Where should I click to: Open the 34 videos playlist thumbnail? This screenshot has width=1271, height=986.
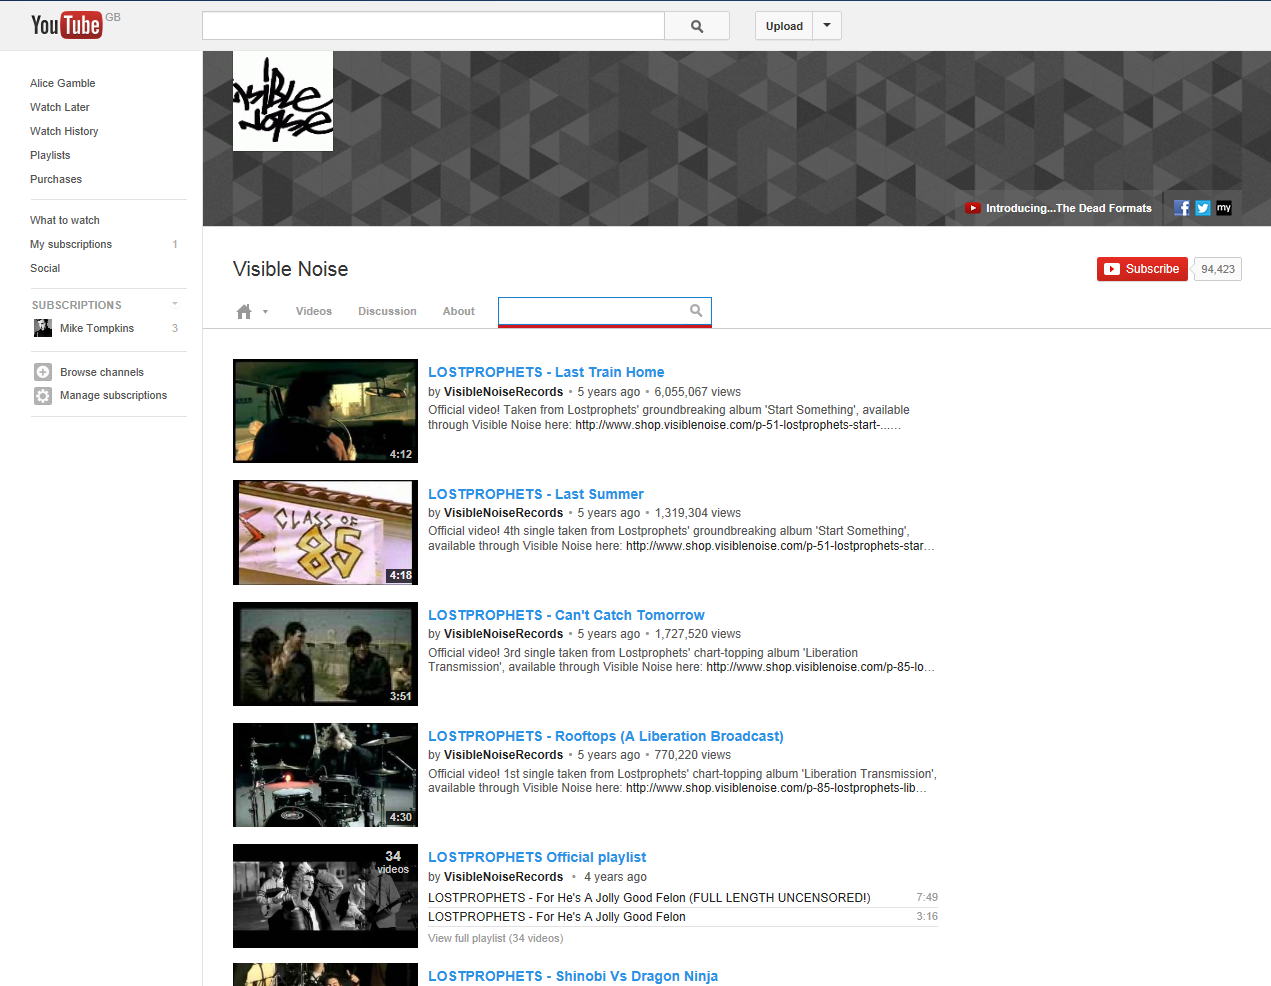pos(325,896)
